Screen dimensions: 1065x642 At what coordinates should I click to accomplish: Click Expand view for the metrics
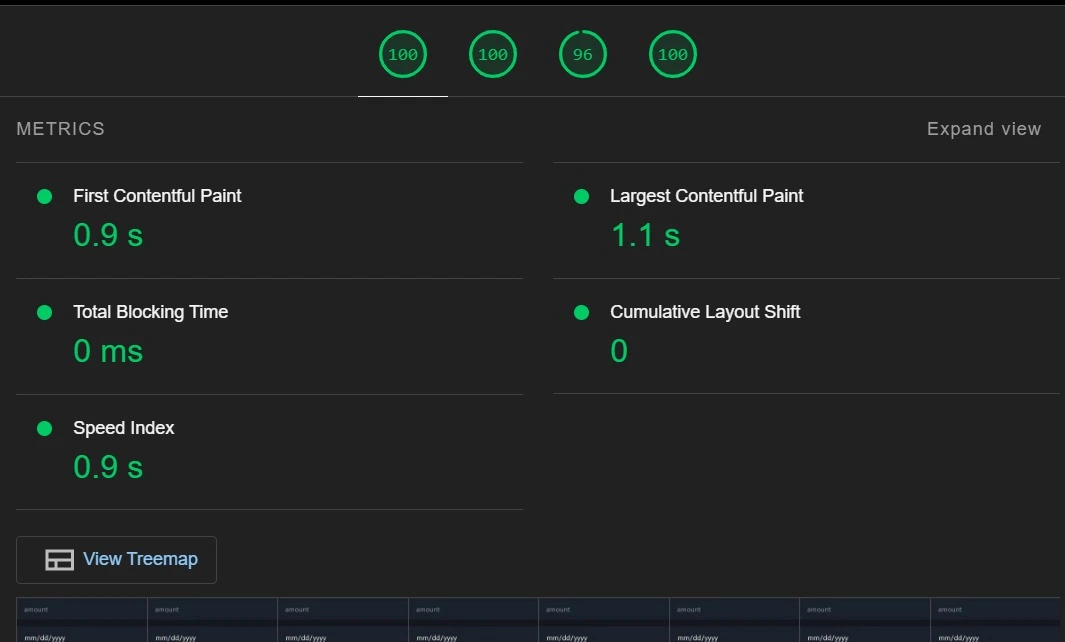[983, 129]
